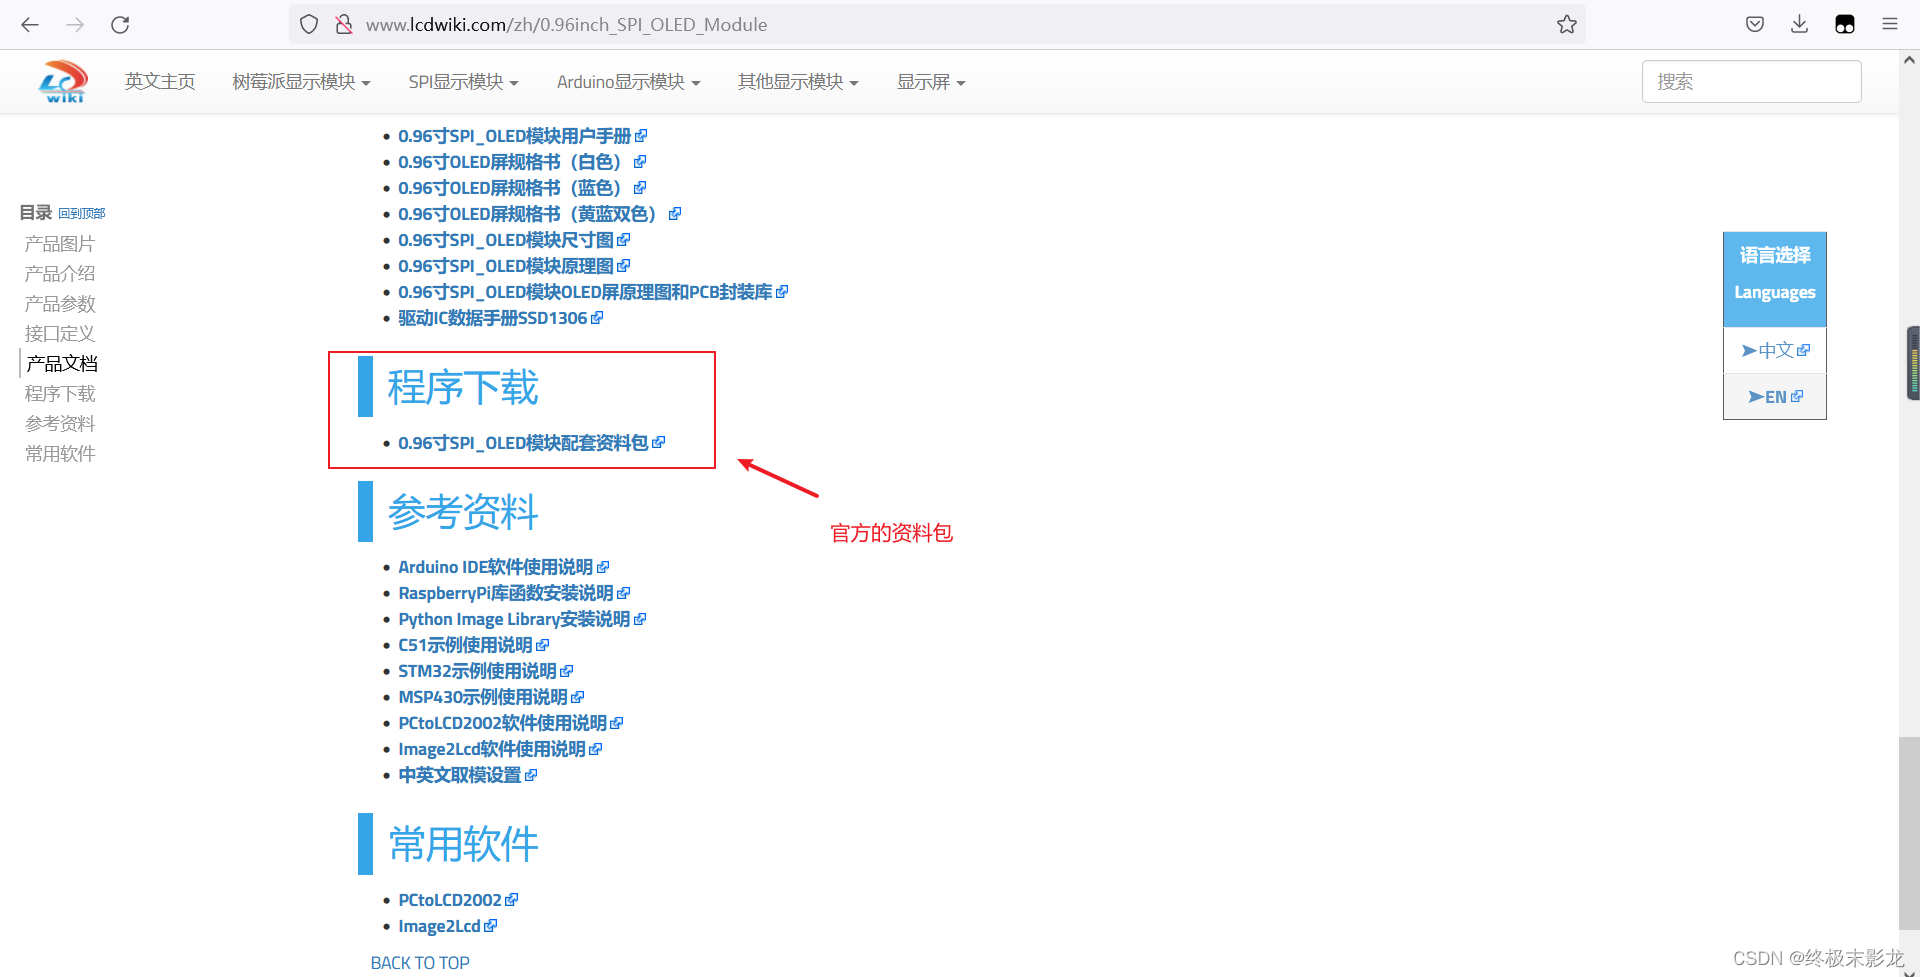1920x977 pixels.
Task: Click the shield tracking protection icon
Action: click(x=309, y=24)
